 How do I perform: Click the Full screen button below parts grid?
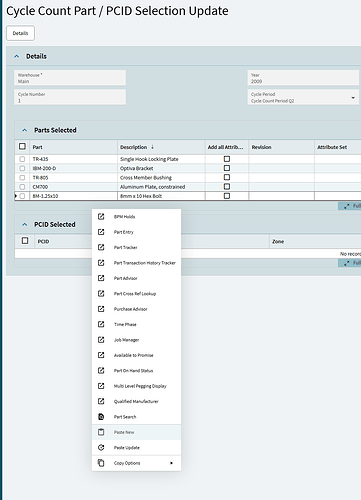(x=350, y=206)
